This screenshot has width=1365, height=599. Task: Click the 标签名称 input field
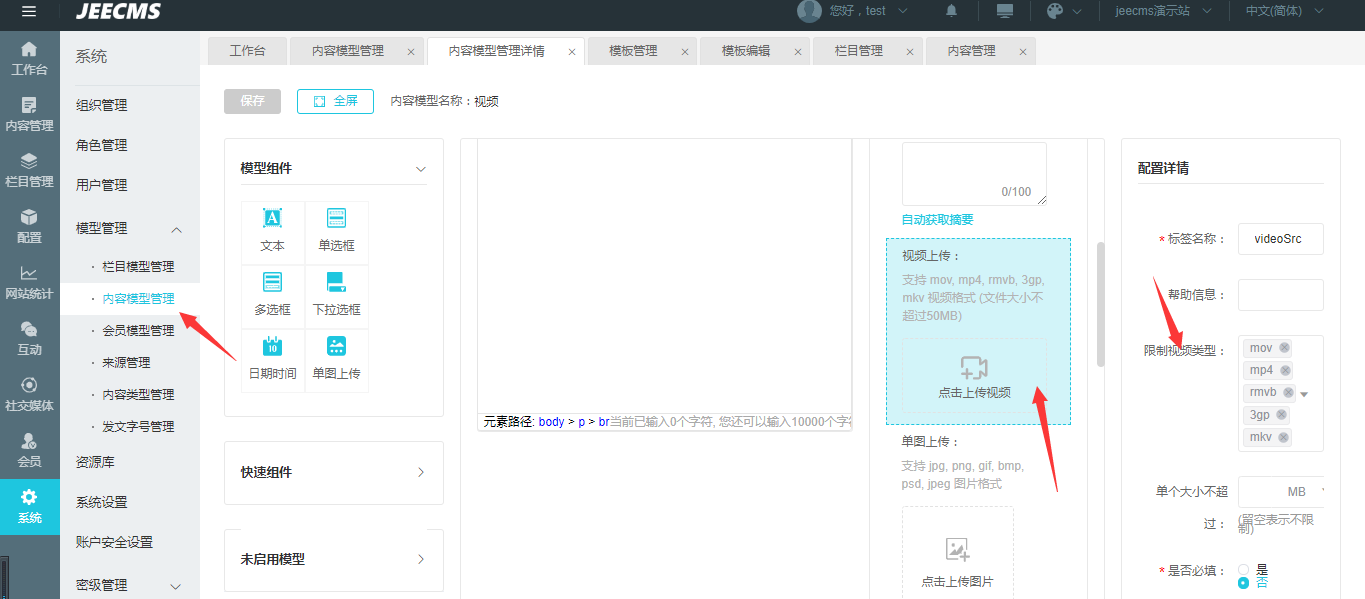1280,240
